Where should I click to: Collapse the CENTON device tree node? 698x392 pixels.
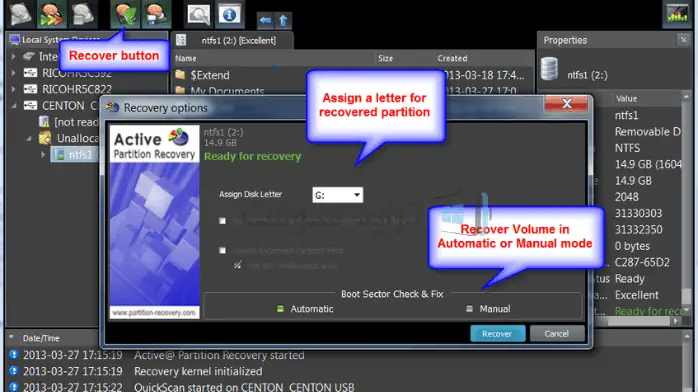[x=14, y=105]
